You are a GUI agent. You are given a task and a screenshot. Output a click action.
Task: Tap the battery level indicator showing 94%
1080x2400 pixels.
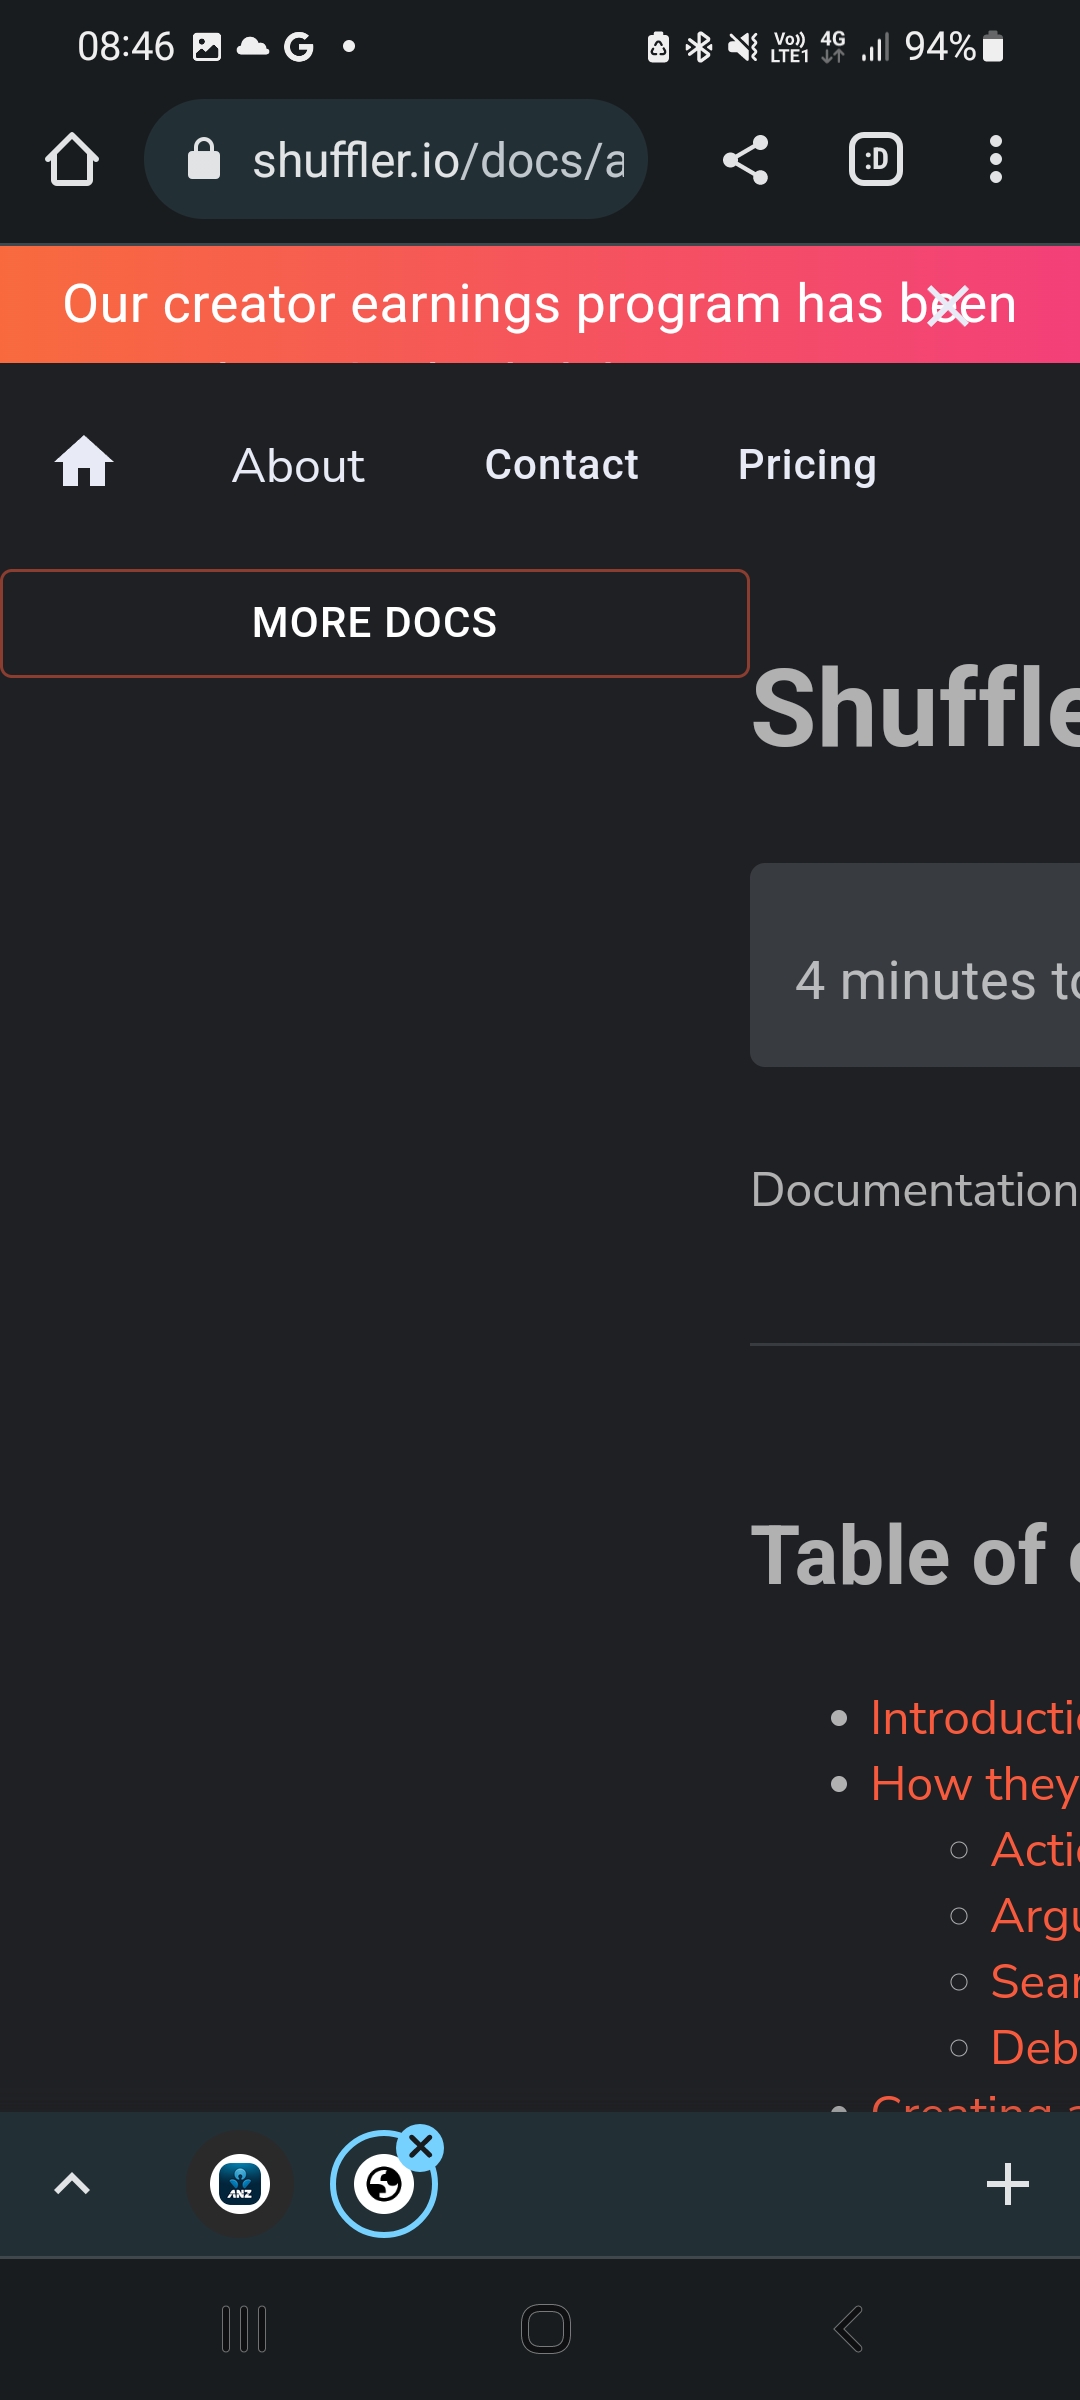[x=938, y=44]
